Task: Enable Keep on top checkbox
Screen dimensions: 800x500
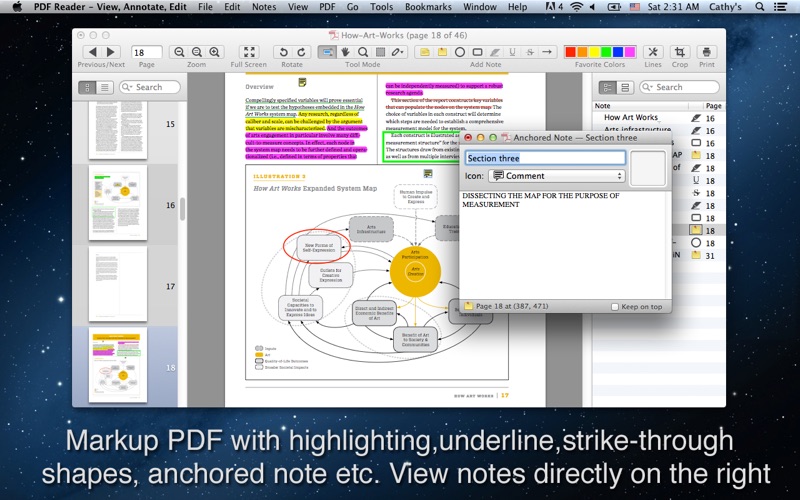Action: 615,307
